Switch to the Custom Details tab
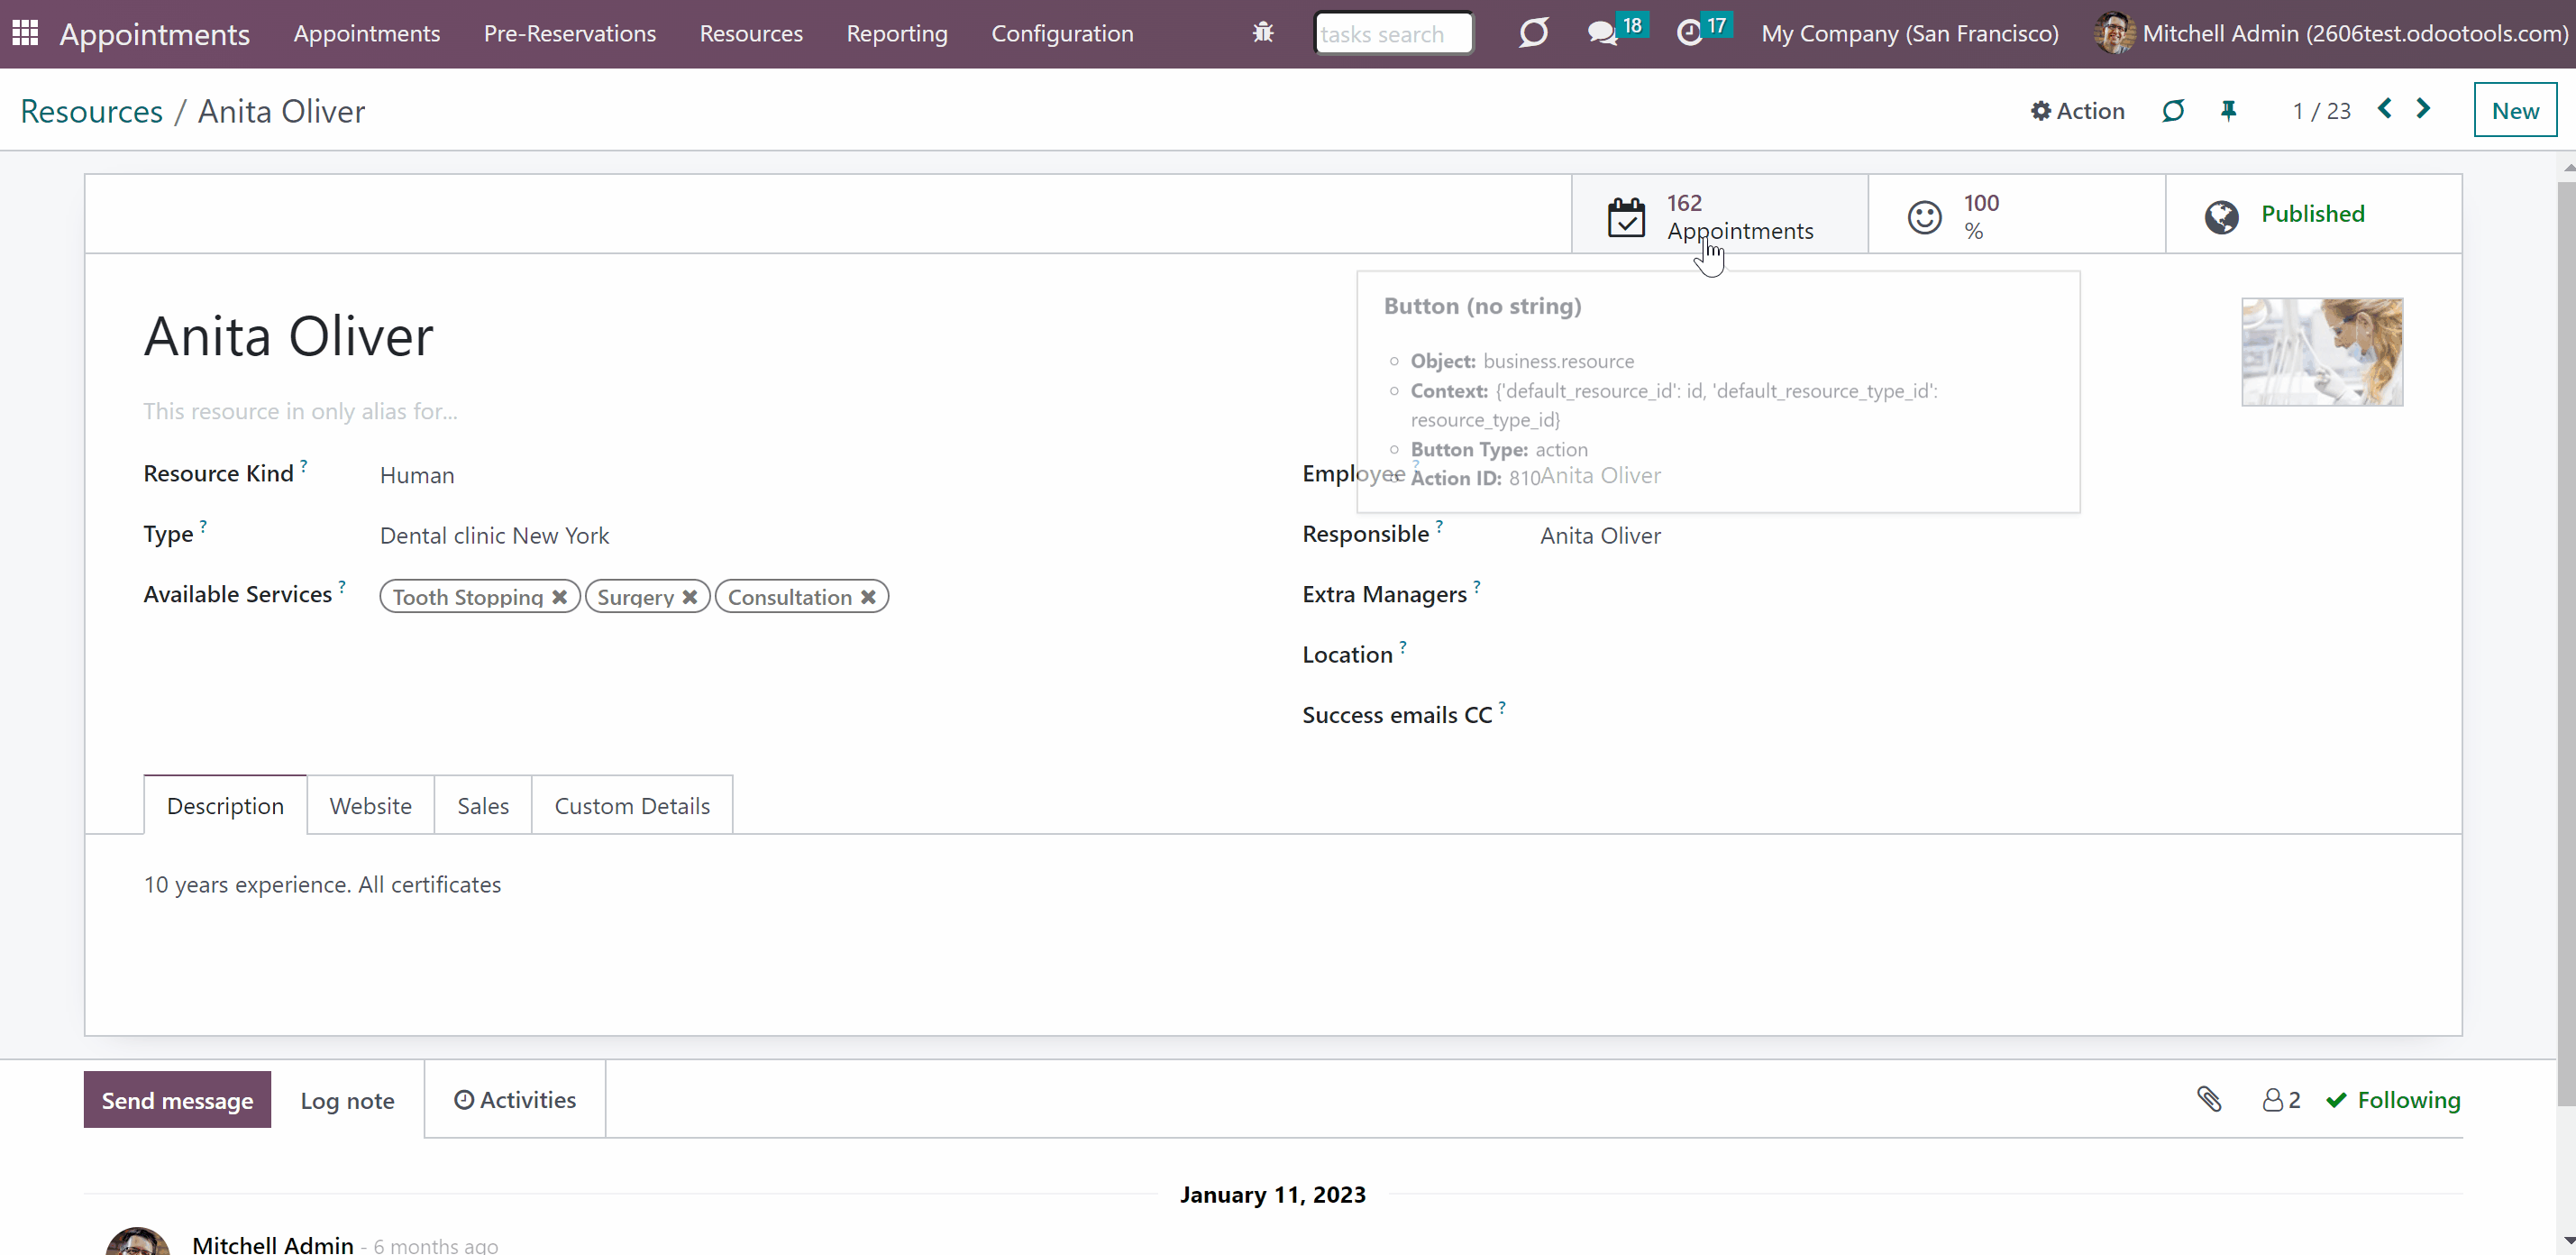The image size is (2576, 1255). coord(632,805)
